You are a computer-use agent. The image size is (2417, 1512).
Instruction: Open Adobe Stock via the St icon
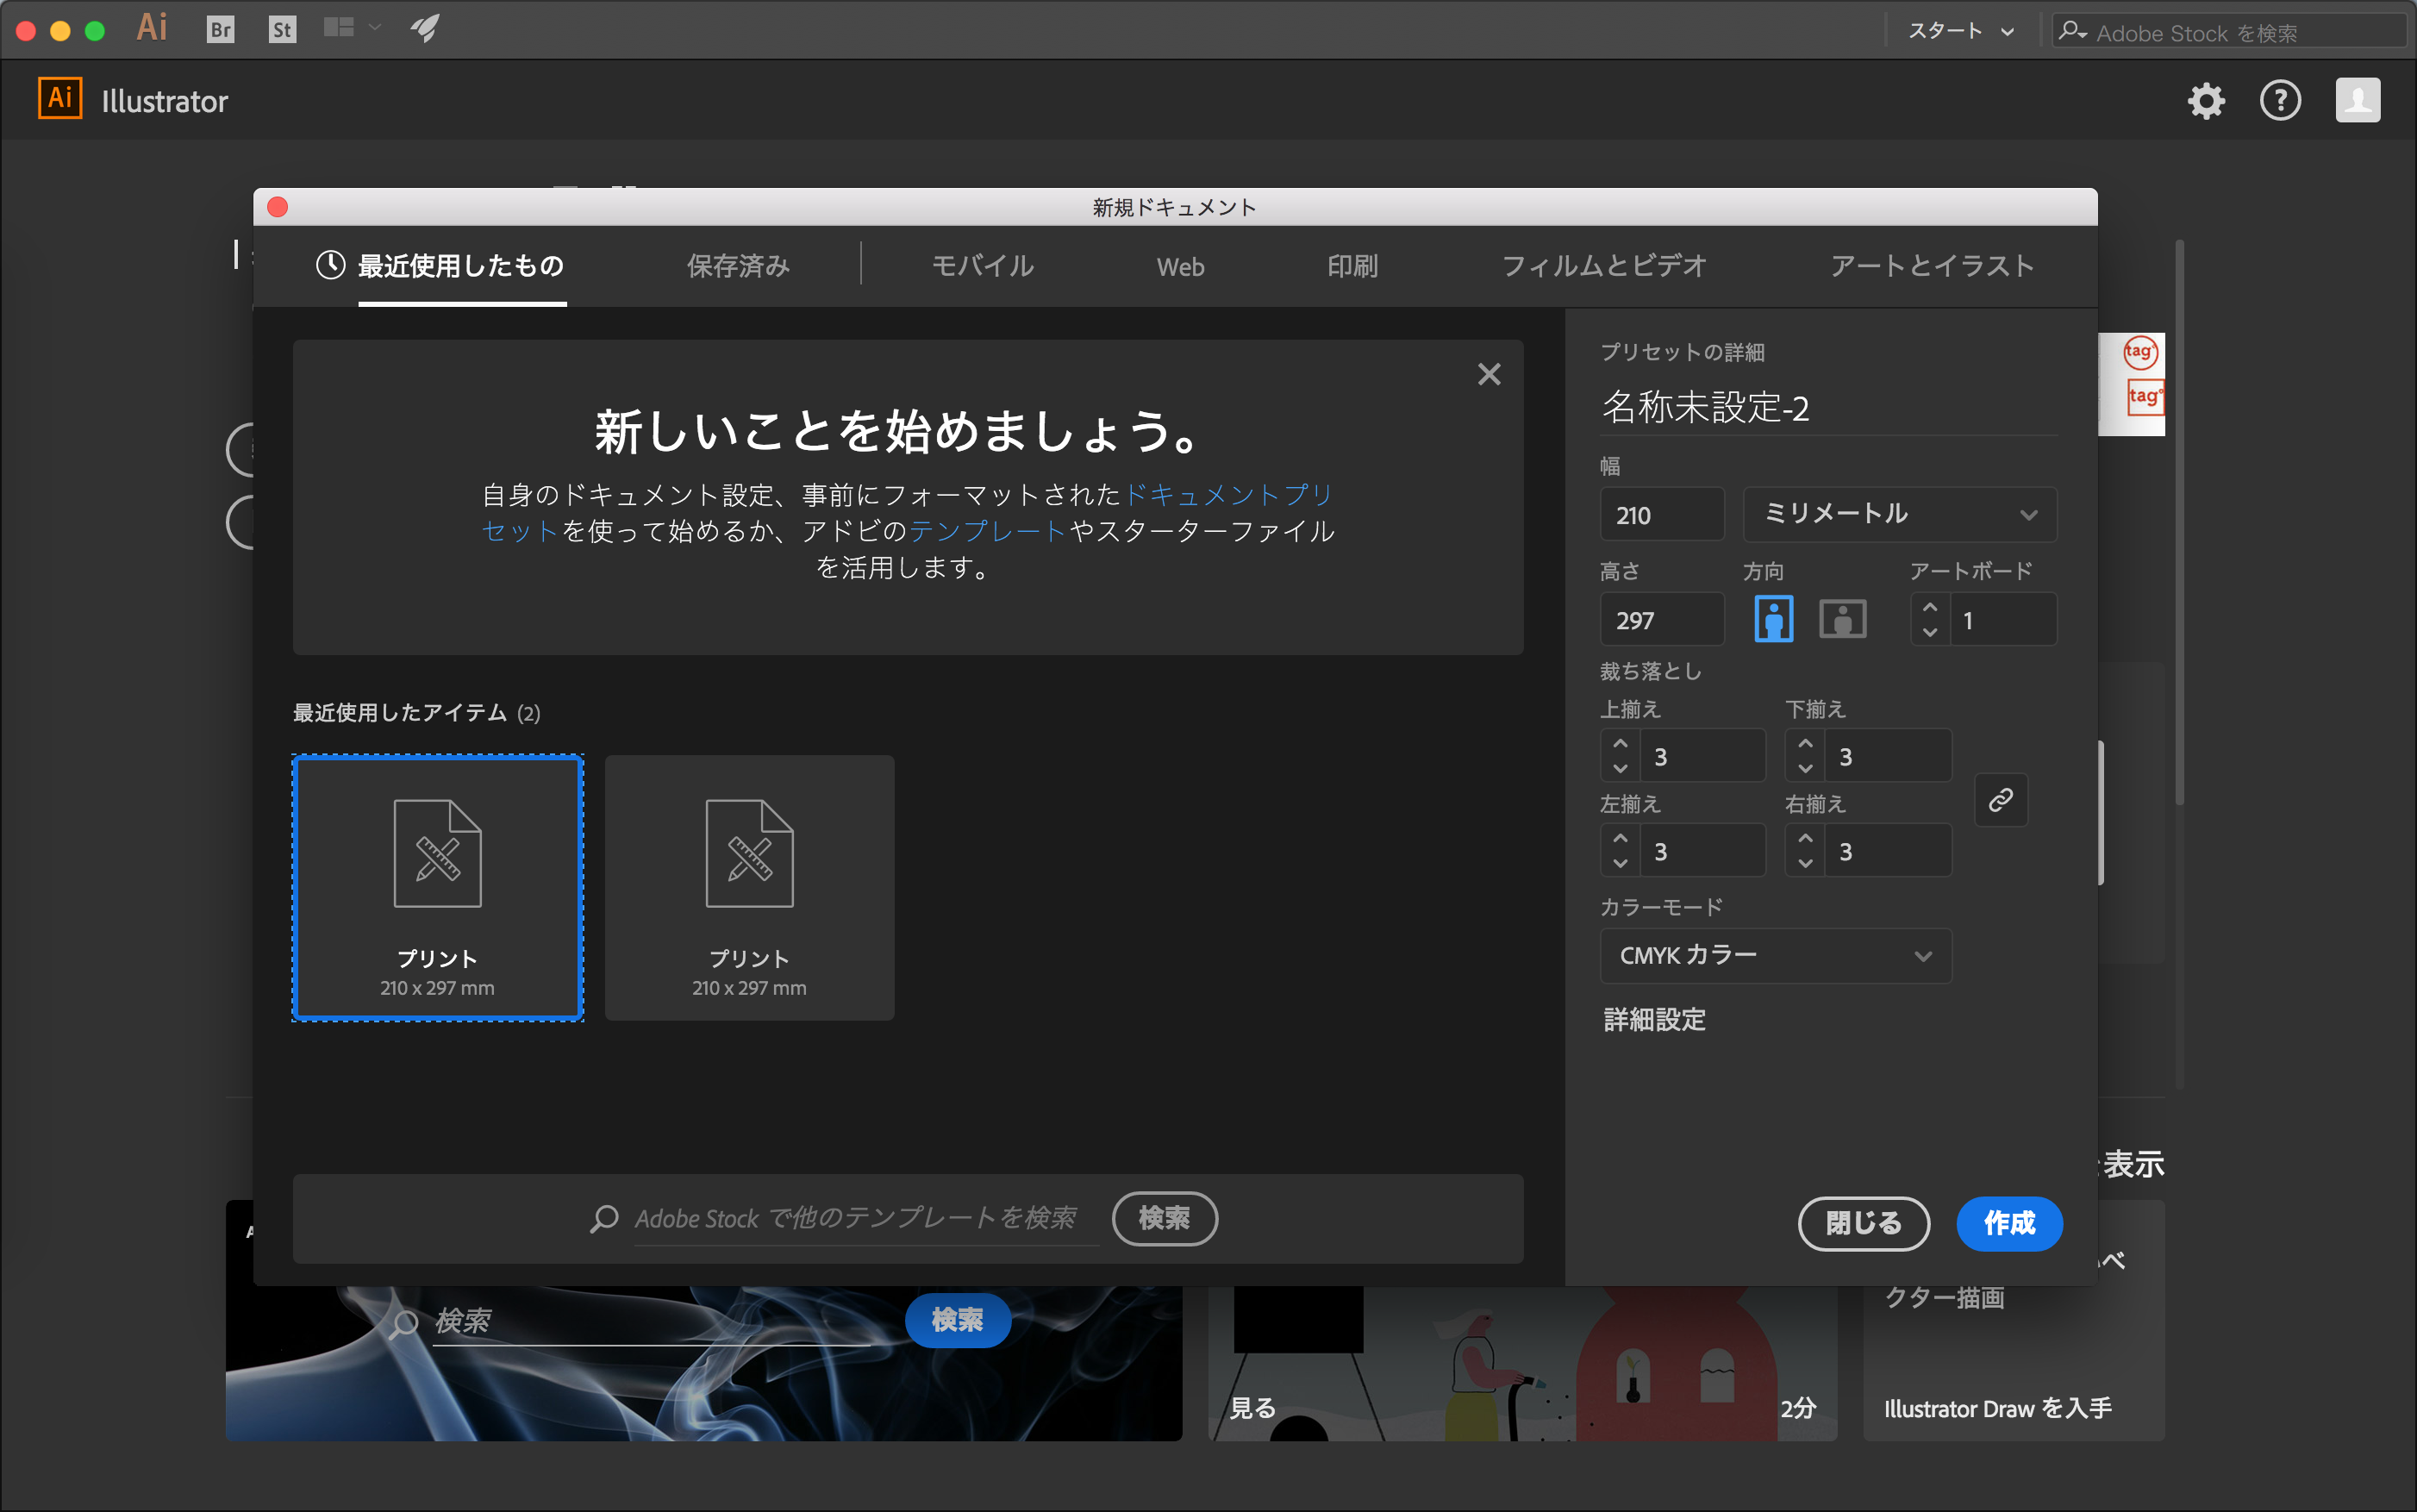pos(283,29)
